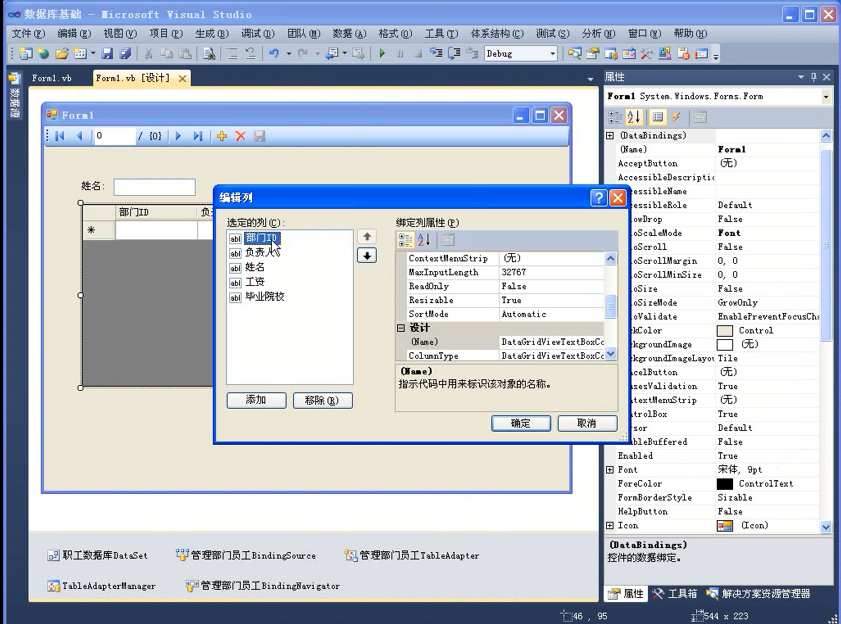The width and height of the screenshot is (841, 624).
Task: Click the Save All icon
Action: [x=125, y=54]
